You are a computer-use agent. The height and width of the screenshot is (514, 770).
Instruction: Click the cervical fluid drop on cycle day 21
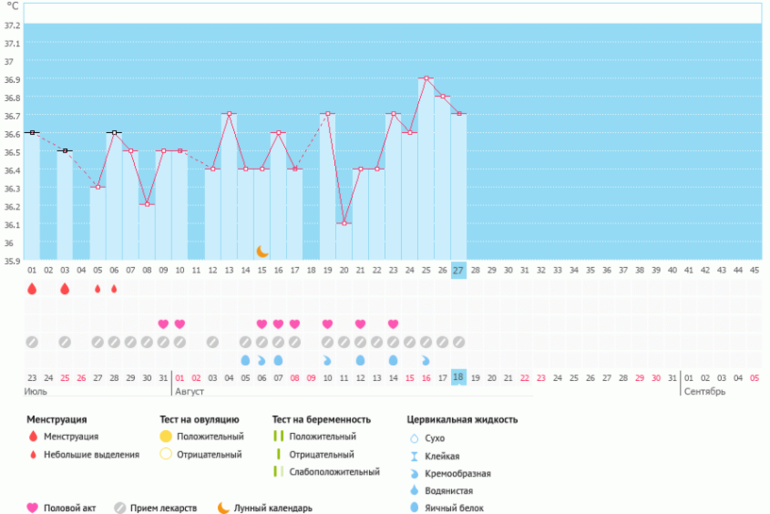(360, 360)
